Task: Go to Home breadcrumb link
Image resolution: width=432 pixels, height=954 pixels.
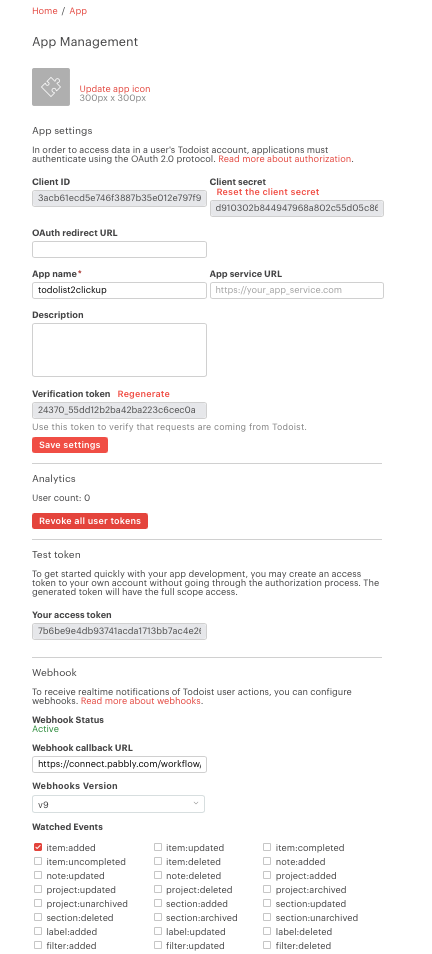Action: click(x=44, y=11)
